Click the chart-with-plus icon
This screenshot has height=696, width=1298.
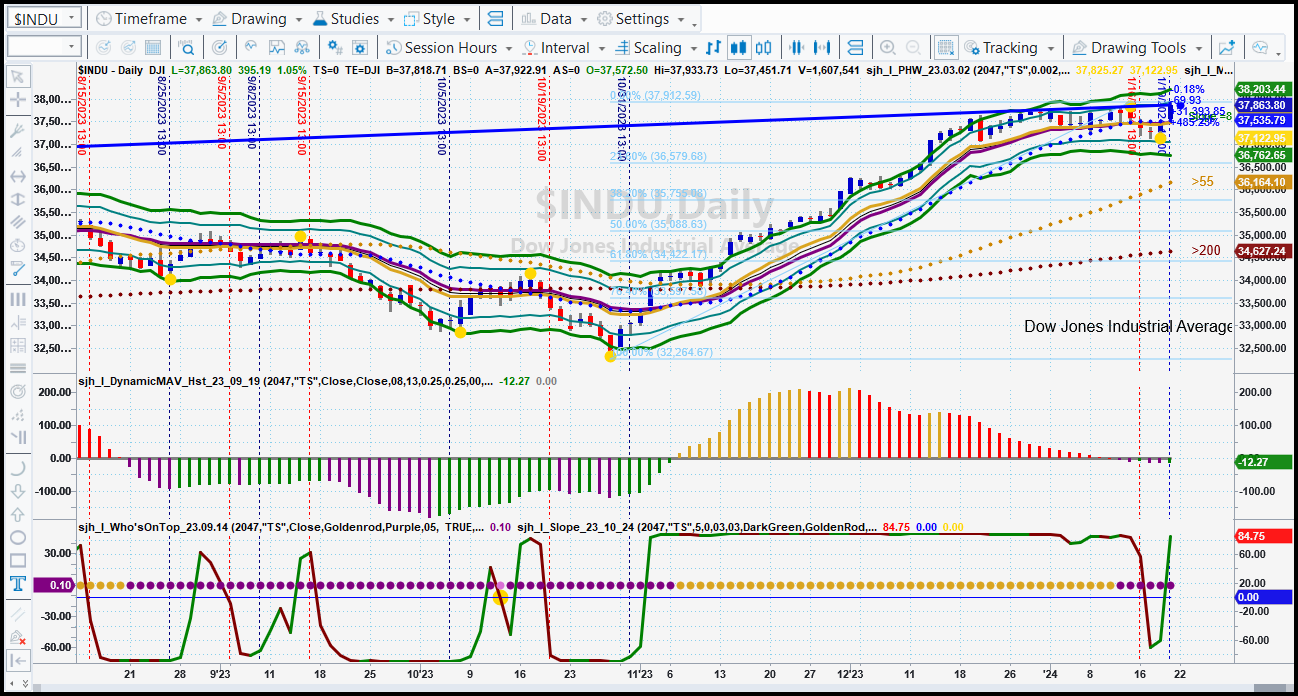click(1228, 47)
